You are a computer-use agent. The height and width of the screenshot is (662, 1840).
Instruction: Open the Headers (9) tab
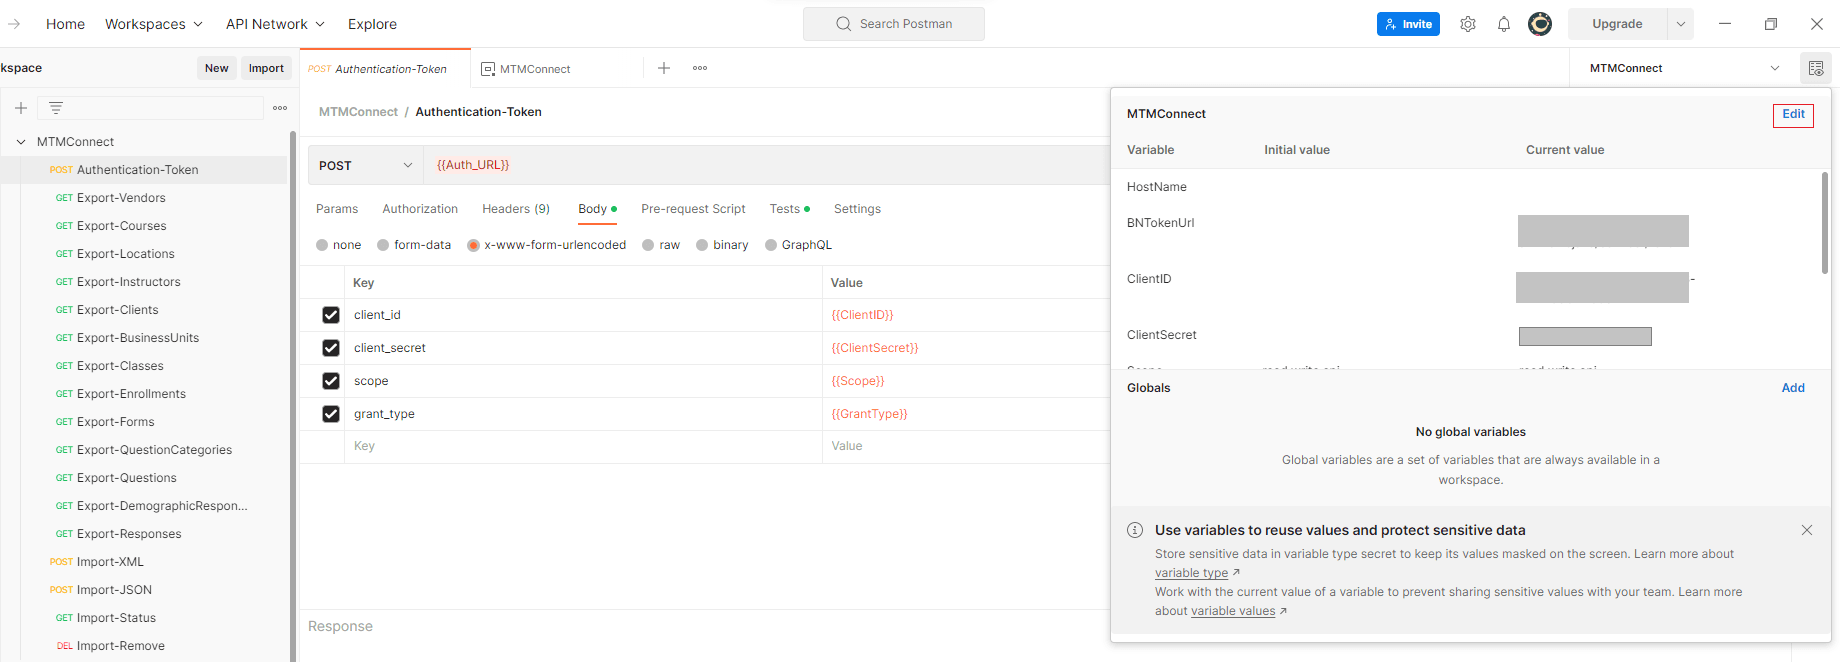click(516, 209)
